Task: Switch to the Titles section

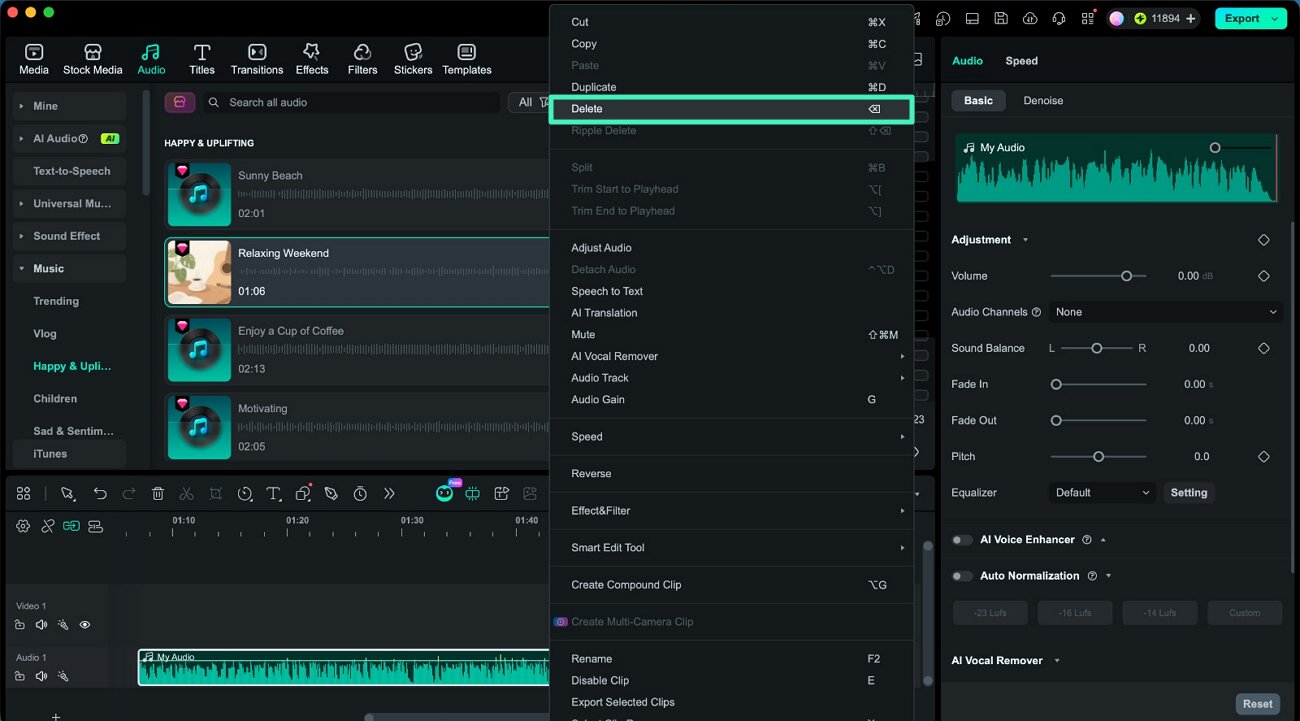Action: [x=202, y=59]
